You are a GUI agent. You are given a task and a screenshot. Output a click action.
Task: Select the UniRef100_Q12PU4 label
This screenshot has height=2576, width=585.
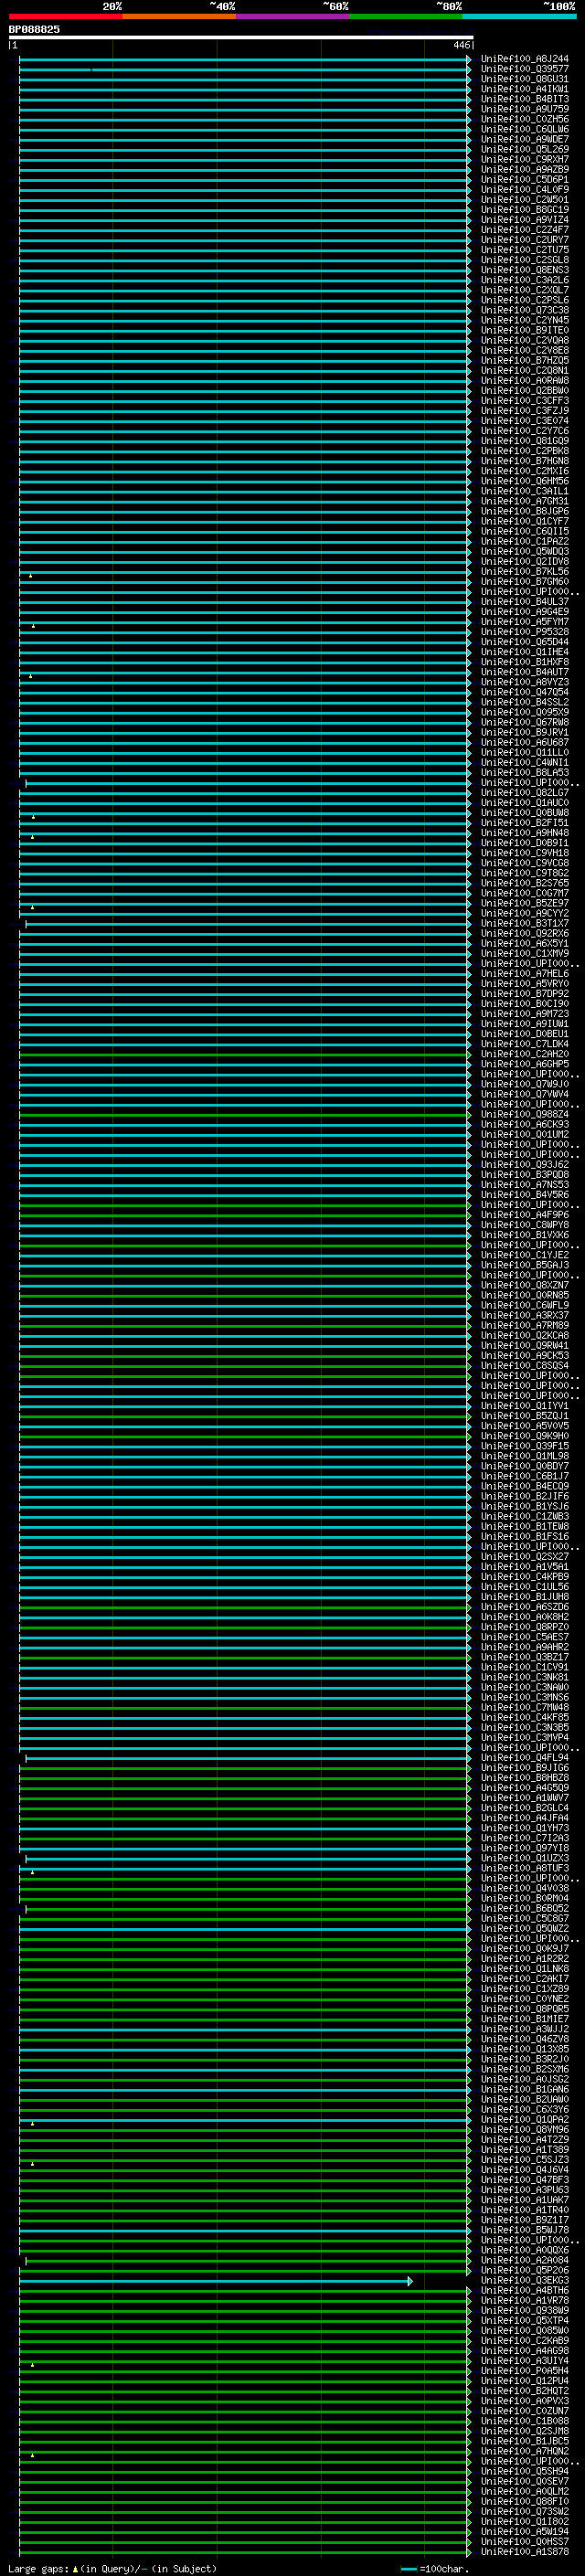point(524,2381)
